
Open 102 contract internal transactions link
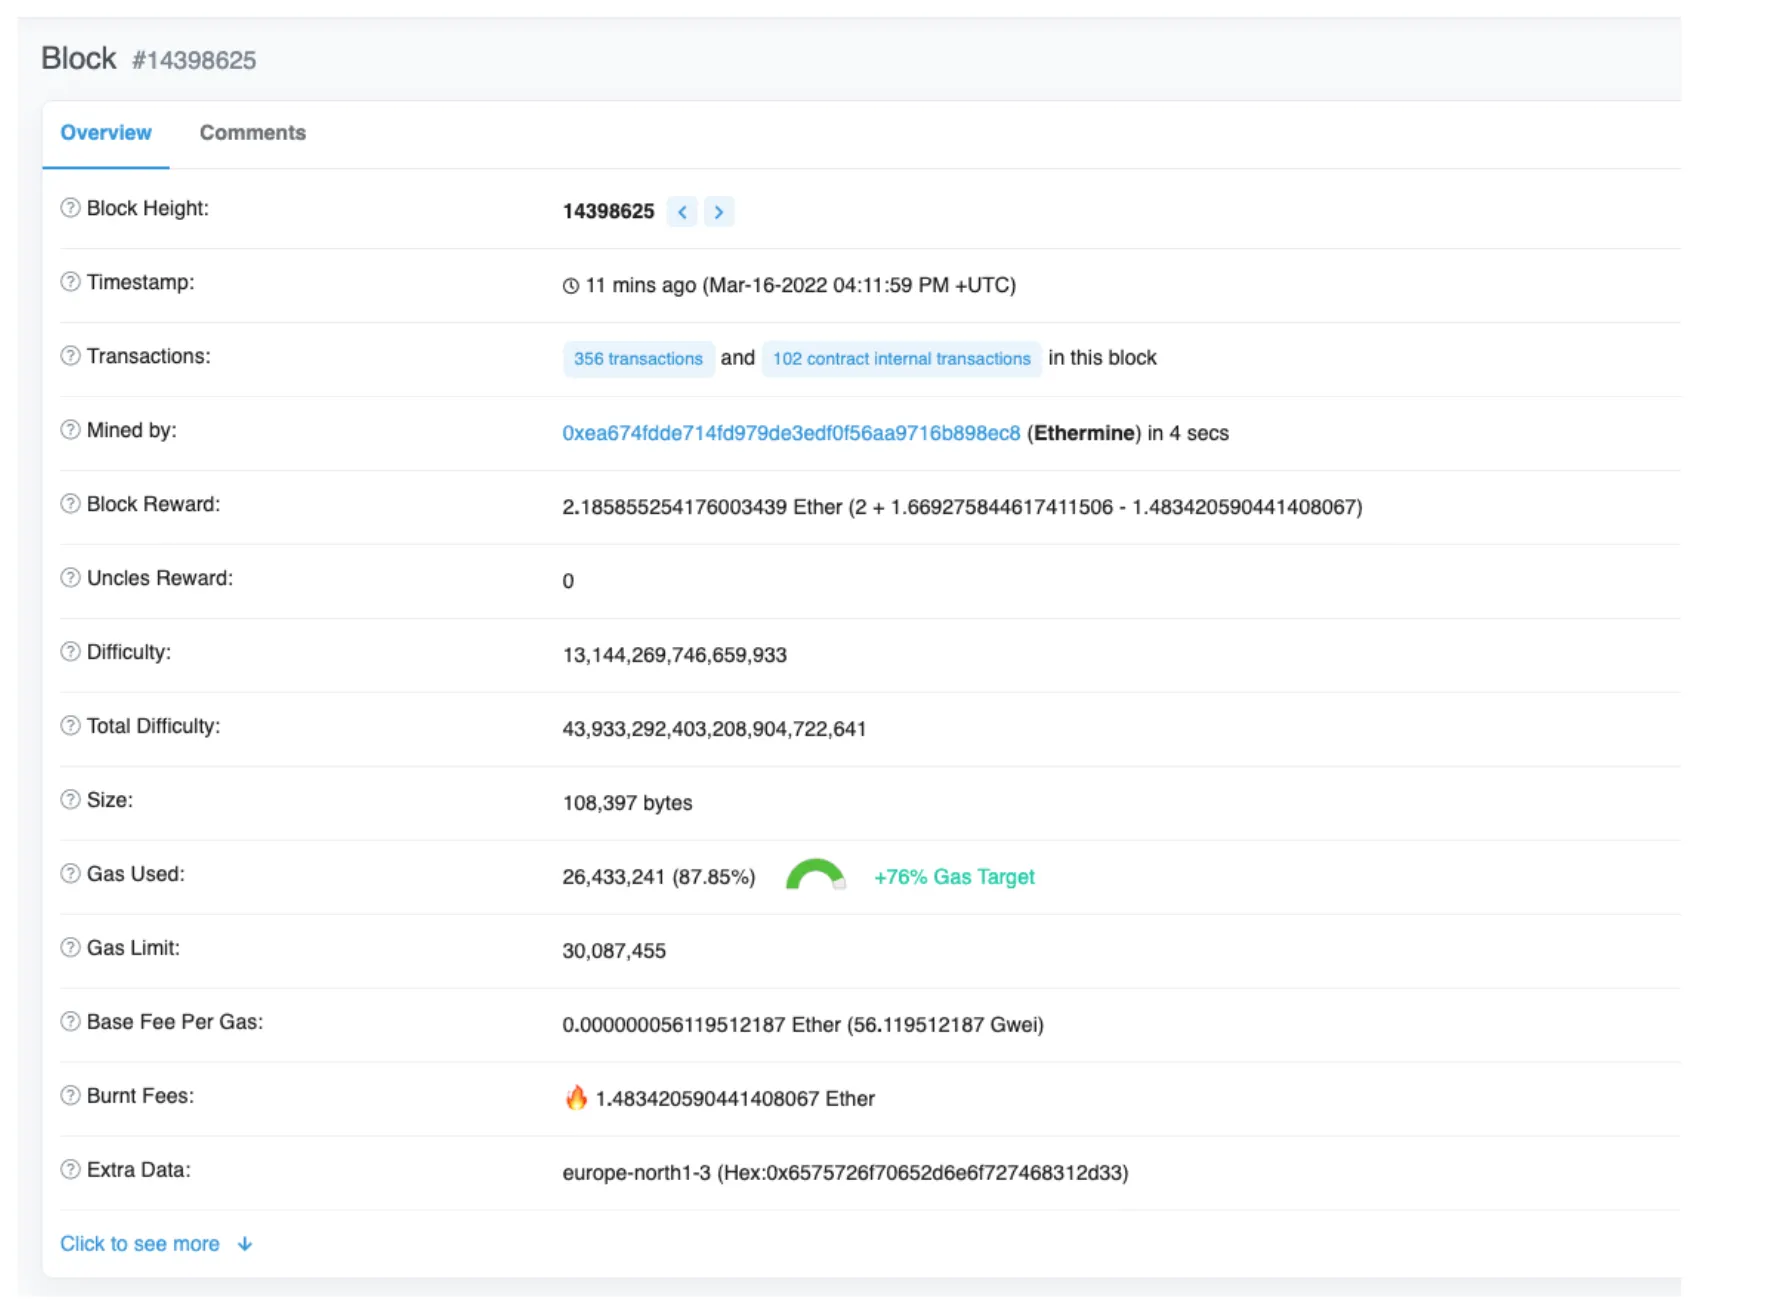pyautogui.click(x=901, y=359)
